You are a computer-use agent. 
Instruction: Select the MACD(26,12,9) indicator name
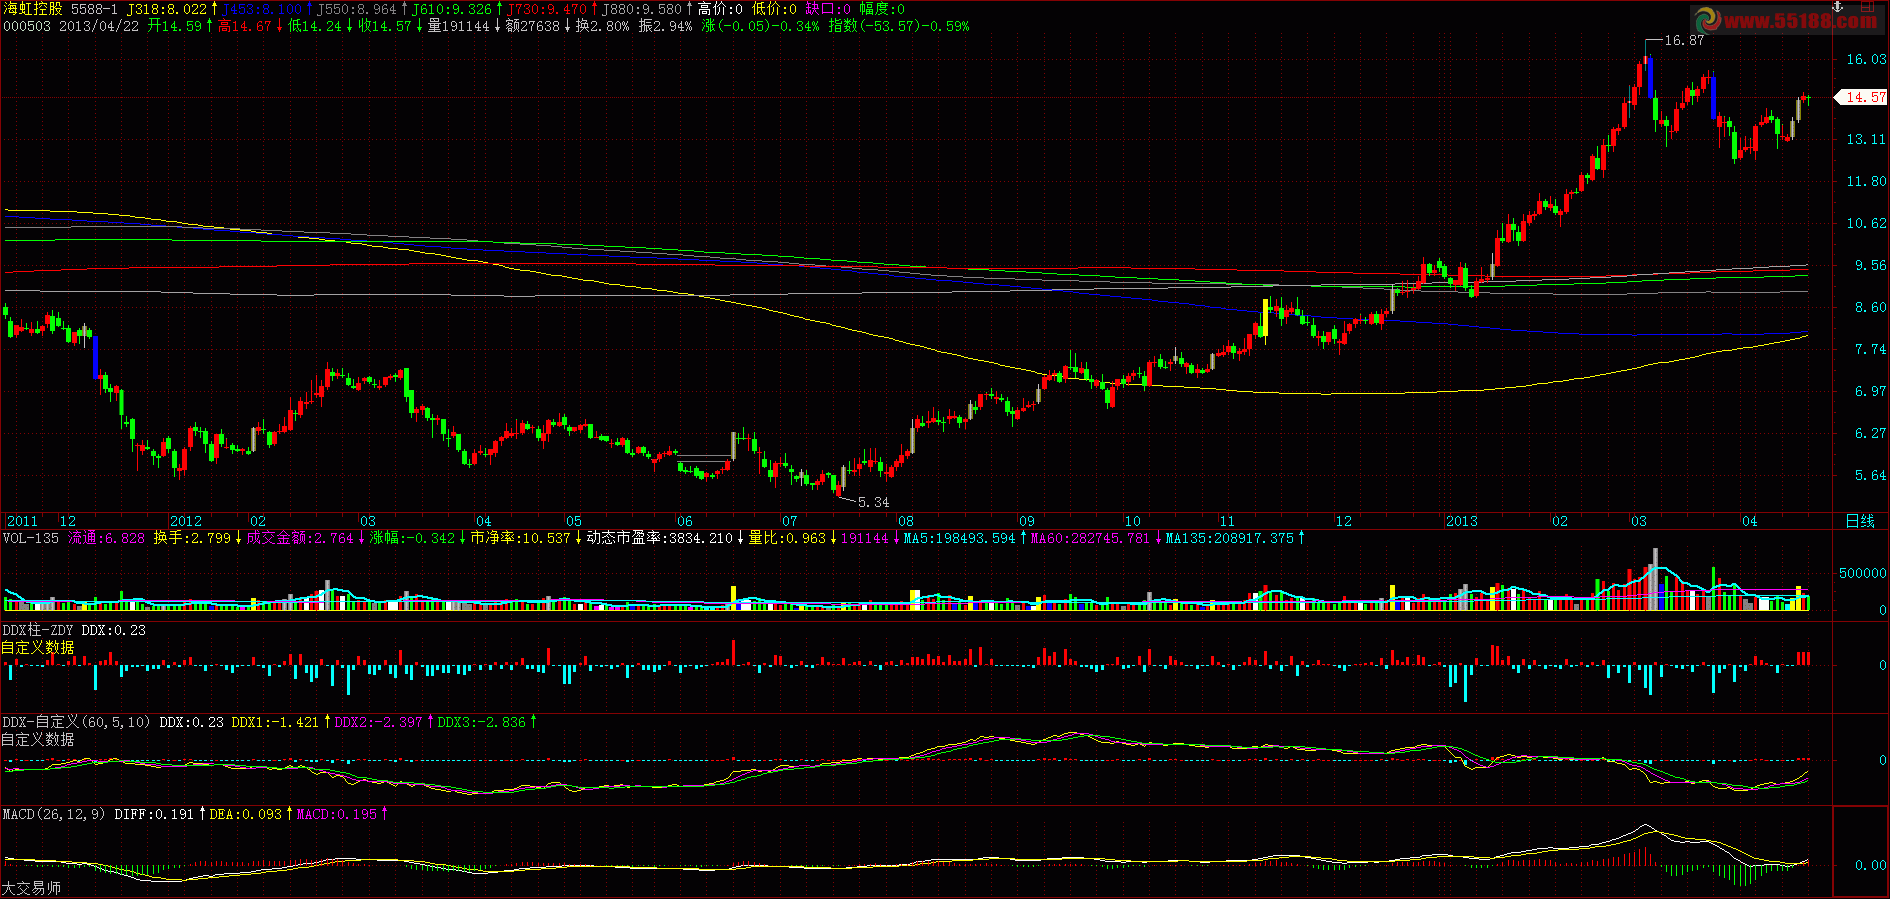[54, 814]
